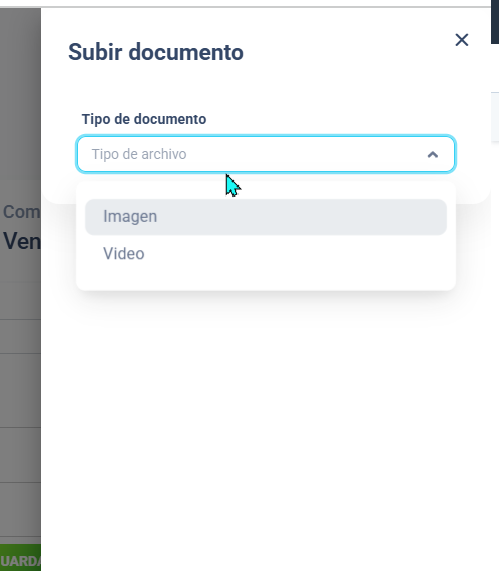Select Imagen from the file type list
The image size is (499, 571).
pyautogui.click(x=130, y=216)
